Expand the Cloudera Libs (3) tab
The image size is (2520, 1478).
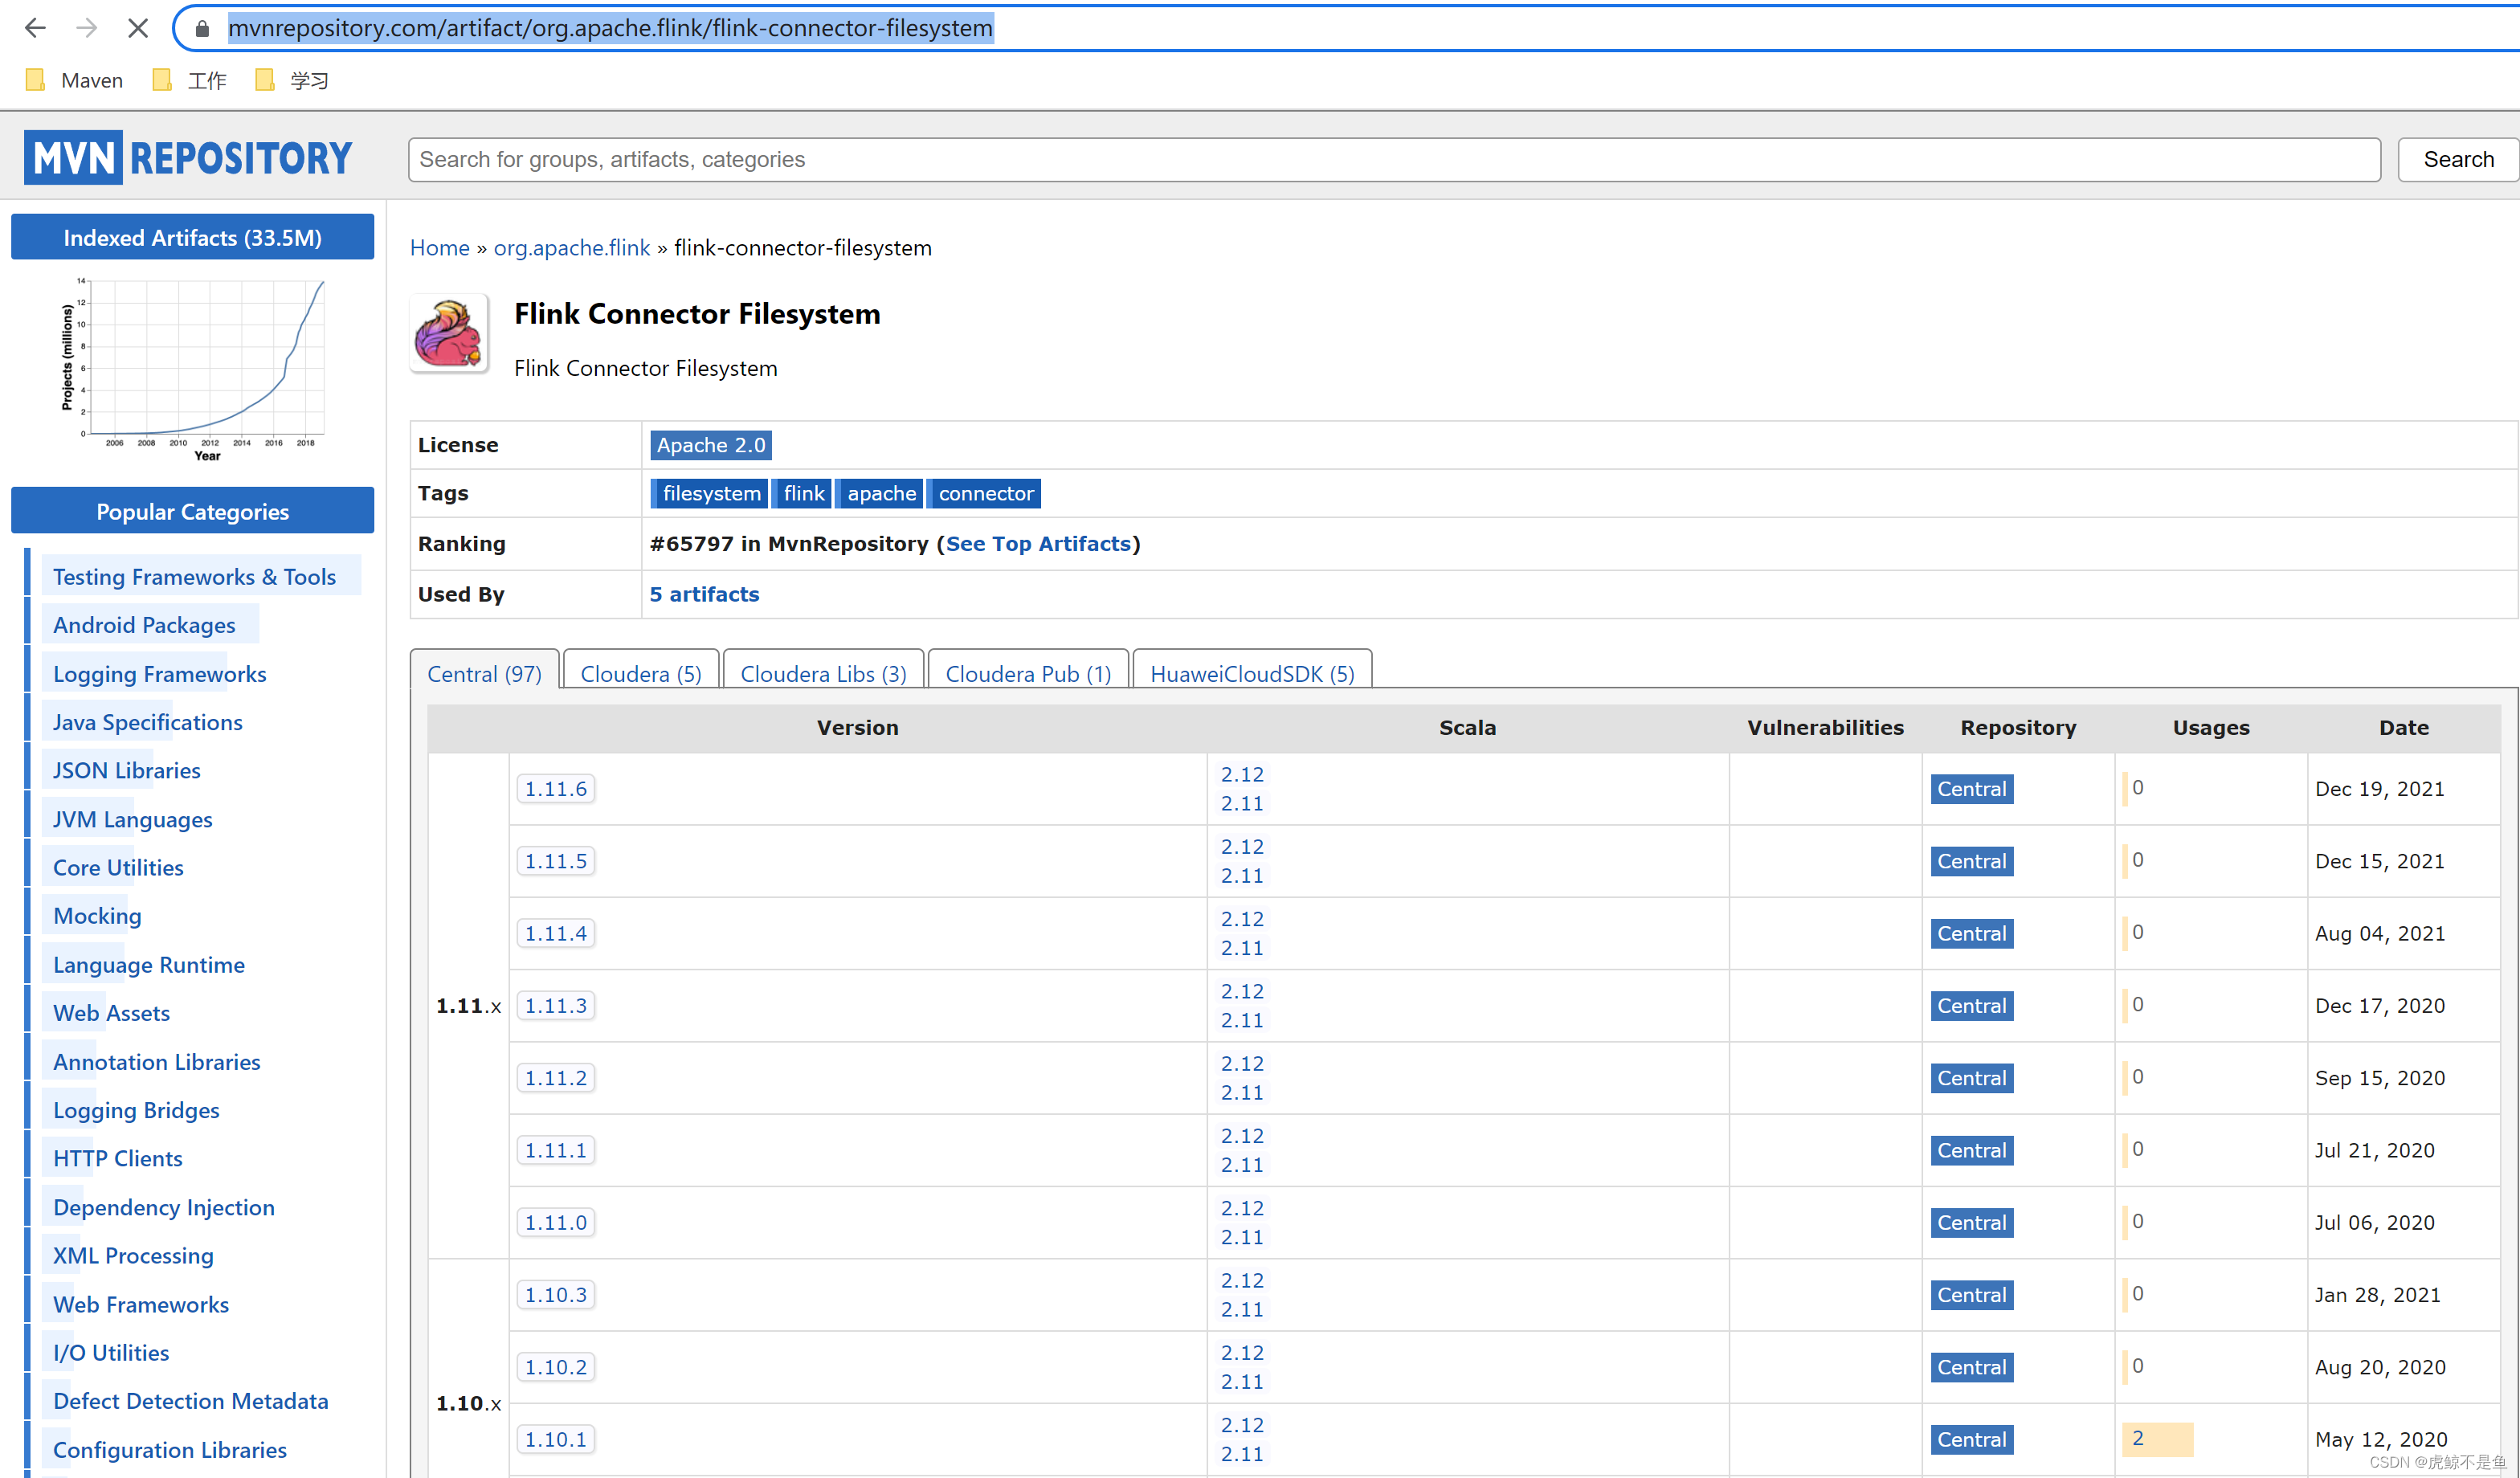(820, 672)
